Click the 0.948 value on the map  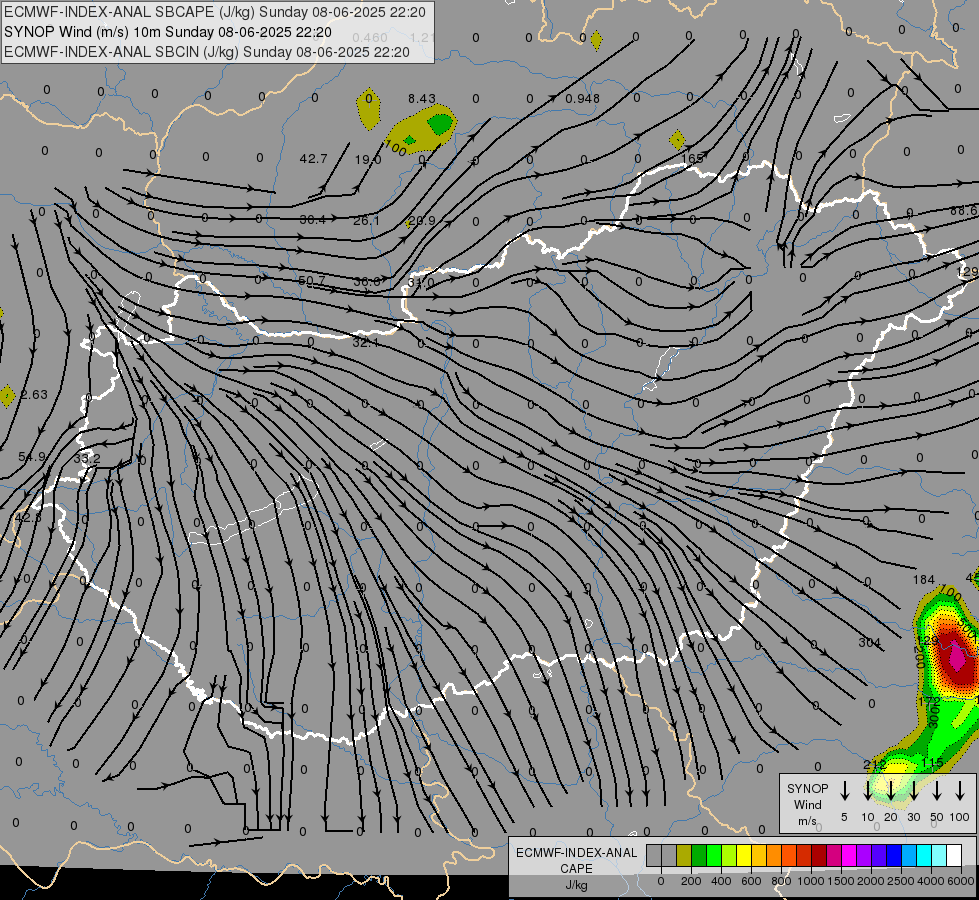point(583,99)
